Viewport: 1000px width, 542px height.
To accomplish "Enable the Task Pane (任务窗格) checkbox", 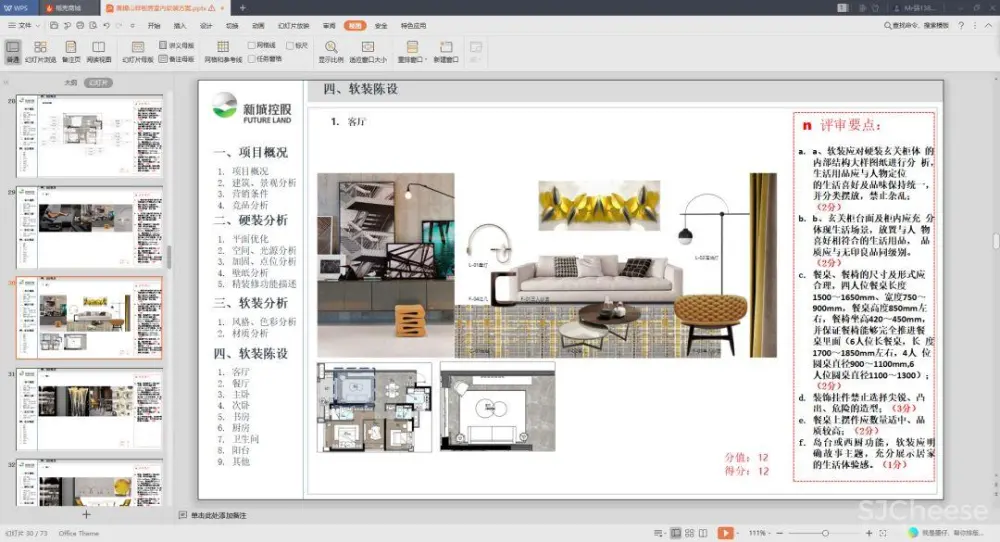I will pos(253,59).
